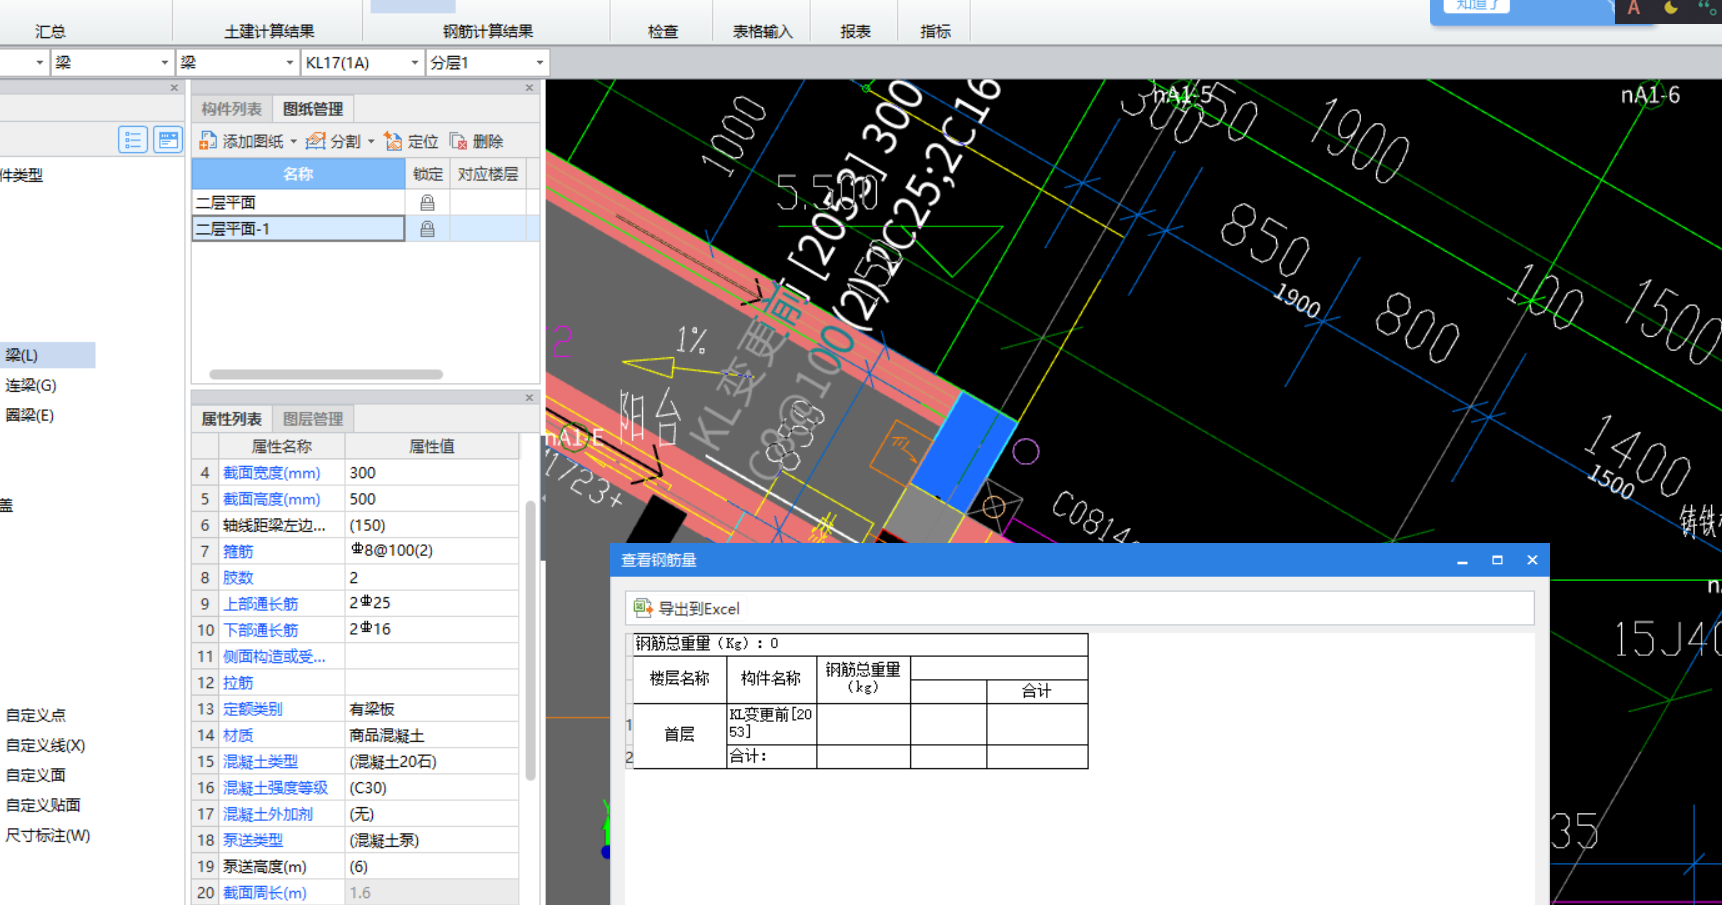Click the drawing list horizontal scrollbar

pyautogui.click(x=326, y=375)
